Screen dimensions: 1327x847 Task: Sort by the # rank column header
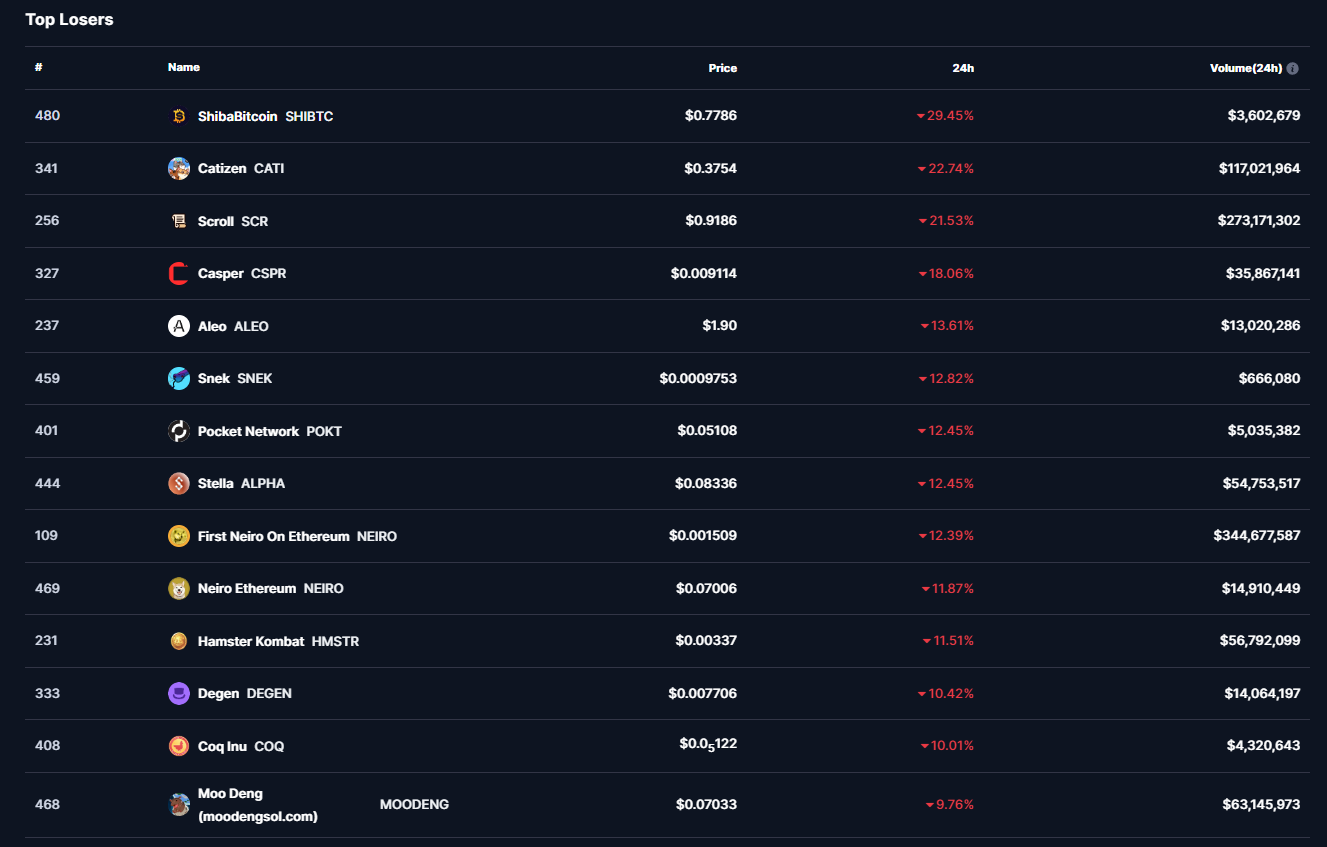(x=38, y=68)
